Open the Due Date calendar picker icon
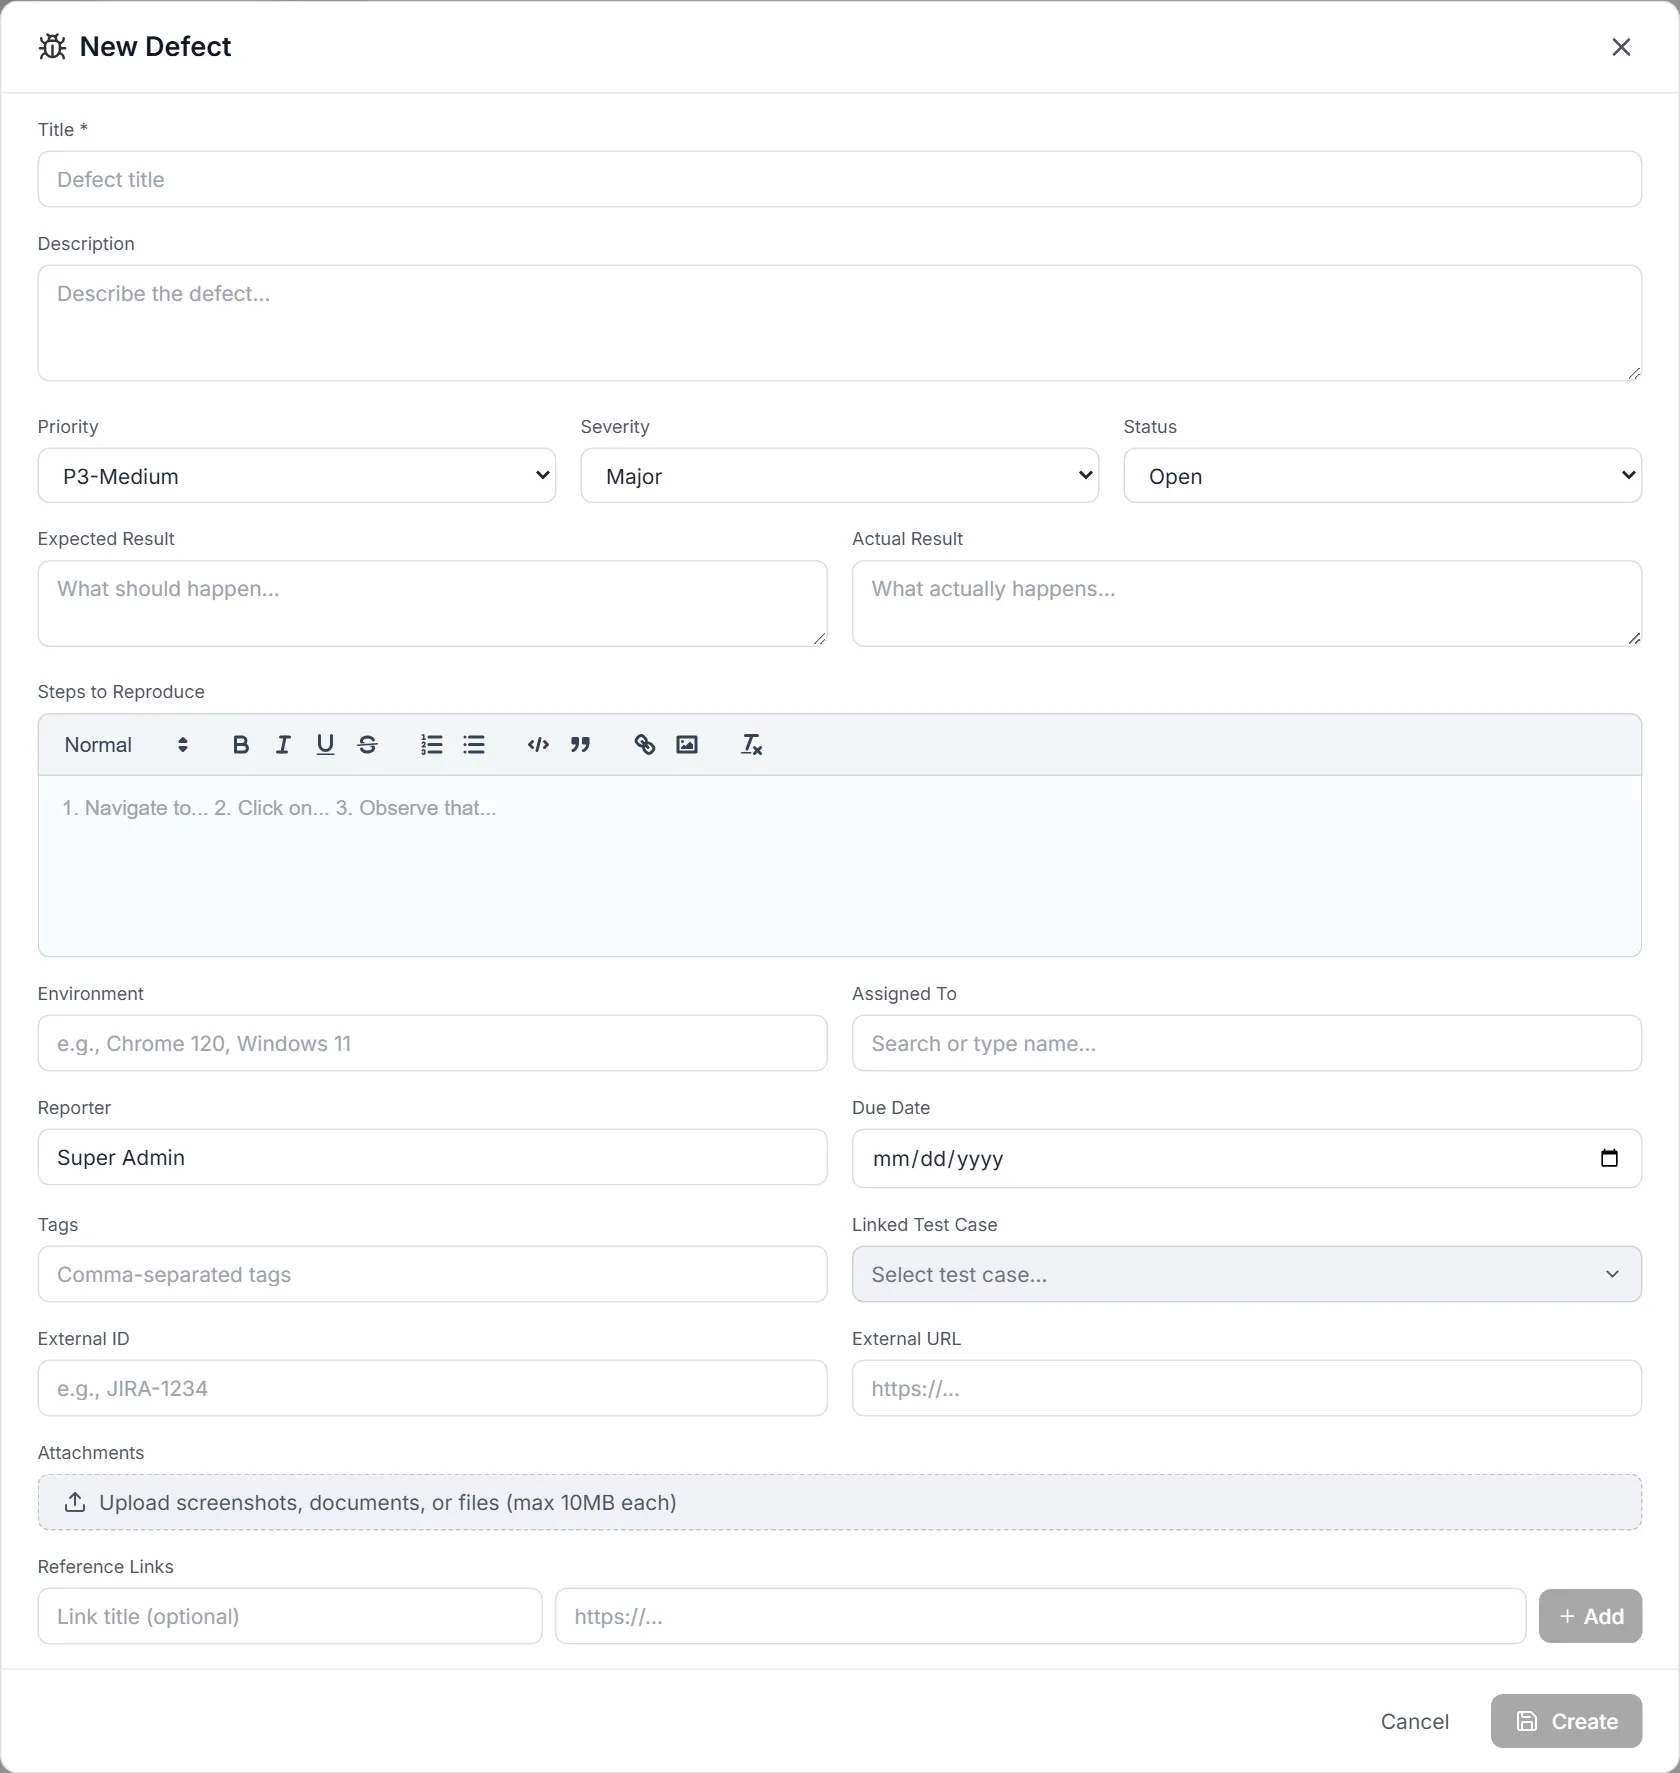This screenshot has height=1773, width=1680. (1609, 1158)
